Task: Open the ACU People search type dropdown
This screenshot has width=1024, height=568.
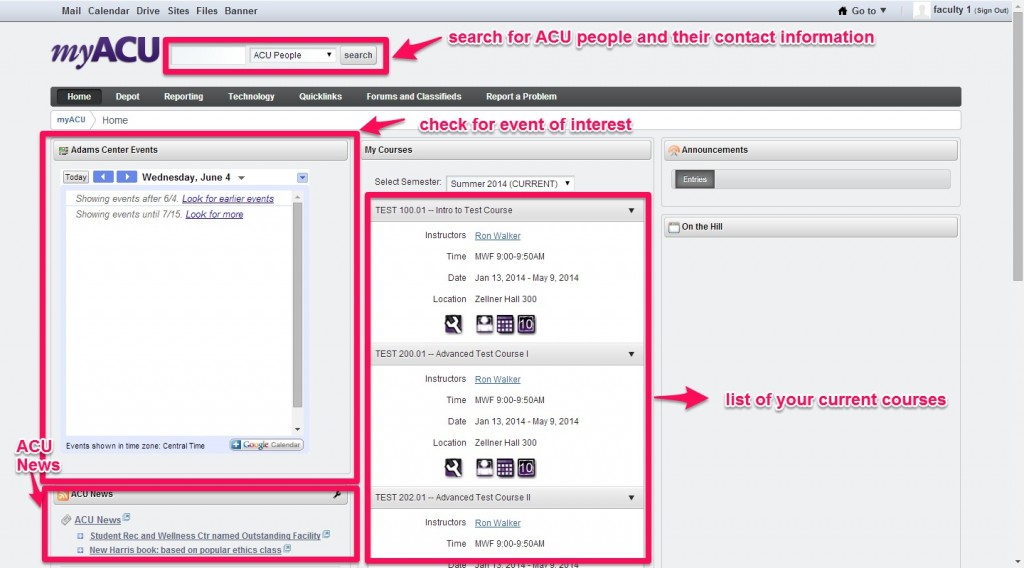Action: point(293,55)
